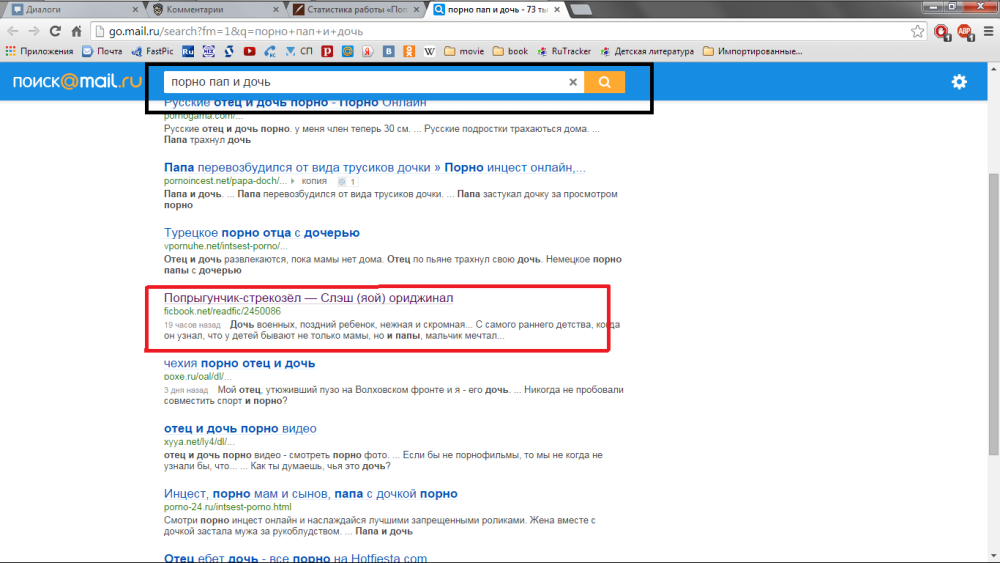Open the search settings gear icon

(x=959, y=82)
